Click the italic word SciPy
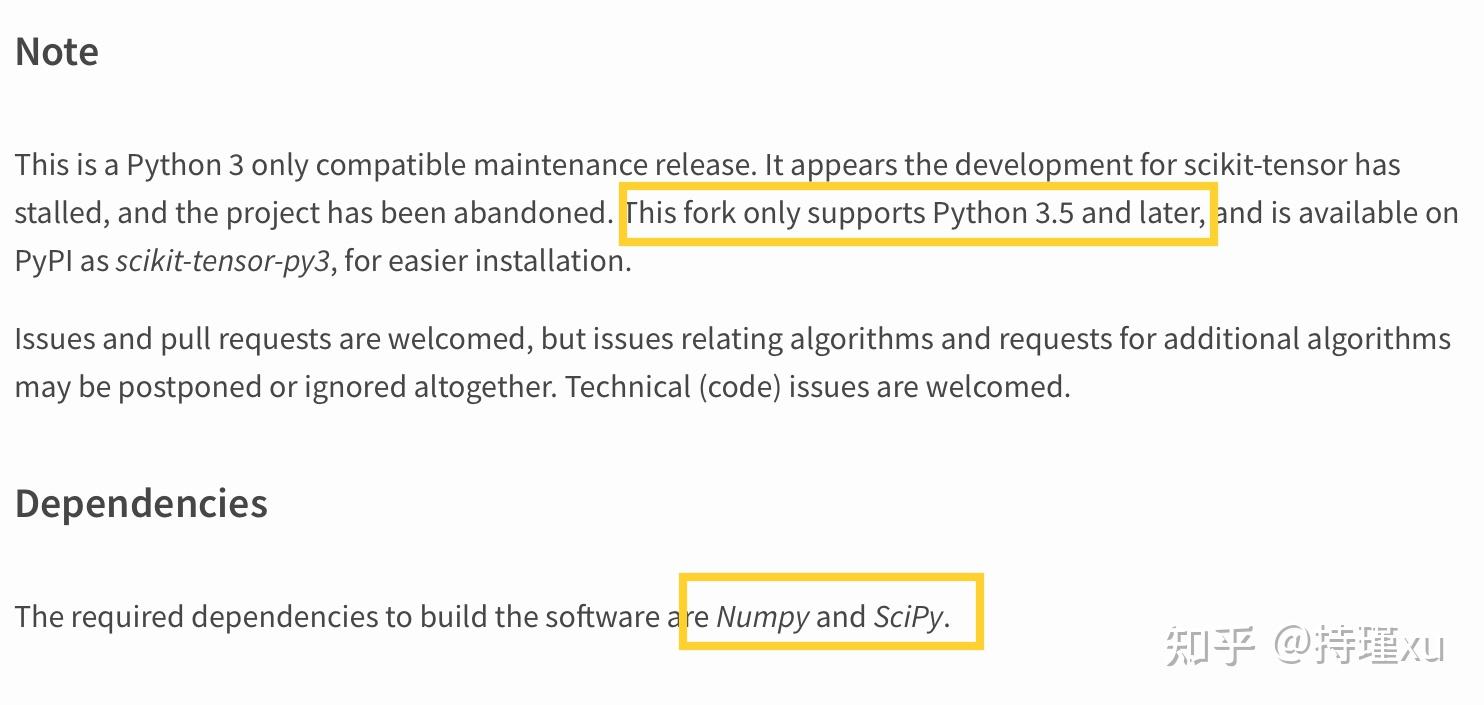This screenshot has height=705, width=1484. tap(908, 617)
